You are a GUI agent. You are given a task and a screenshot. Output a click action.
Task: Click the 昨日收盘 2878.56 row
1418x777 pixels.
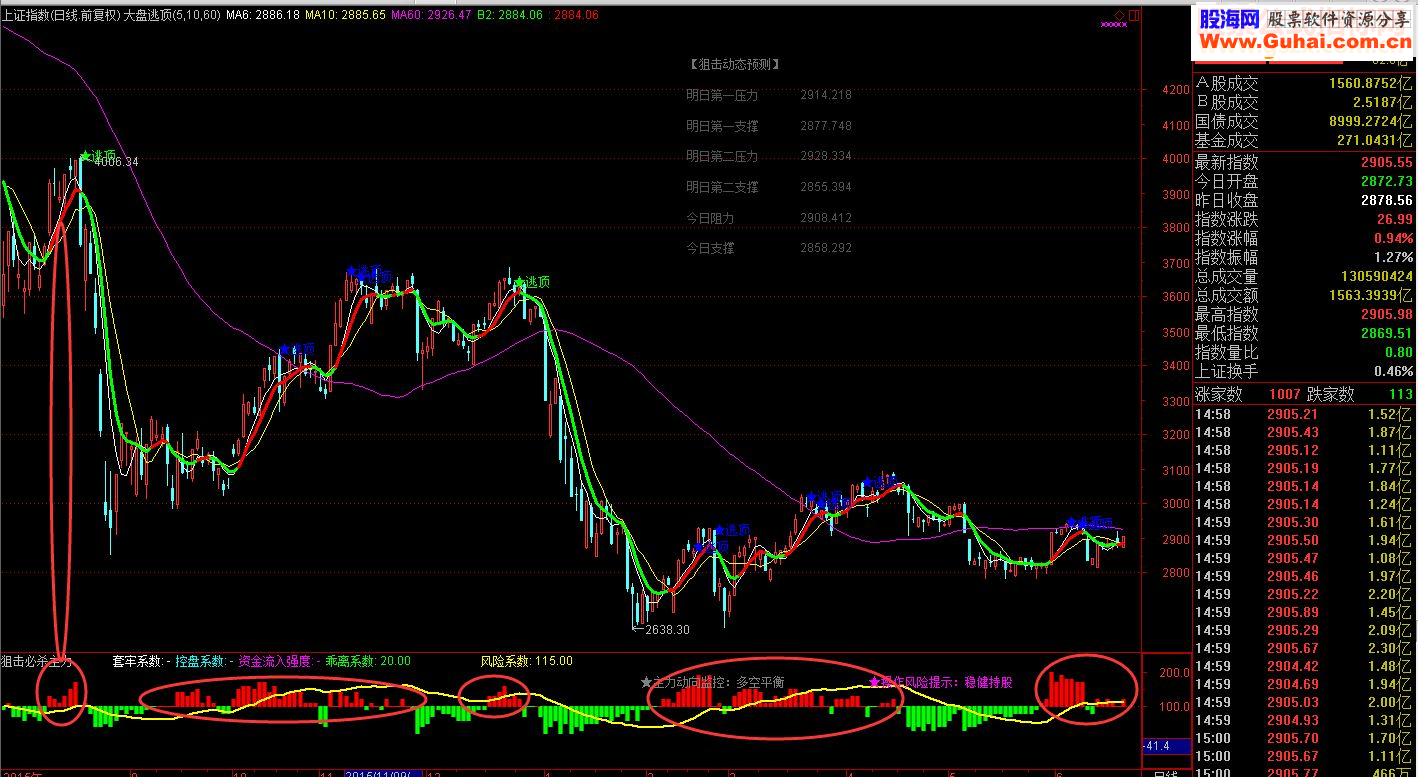click(1304, 200)
